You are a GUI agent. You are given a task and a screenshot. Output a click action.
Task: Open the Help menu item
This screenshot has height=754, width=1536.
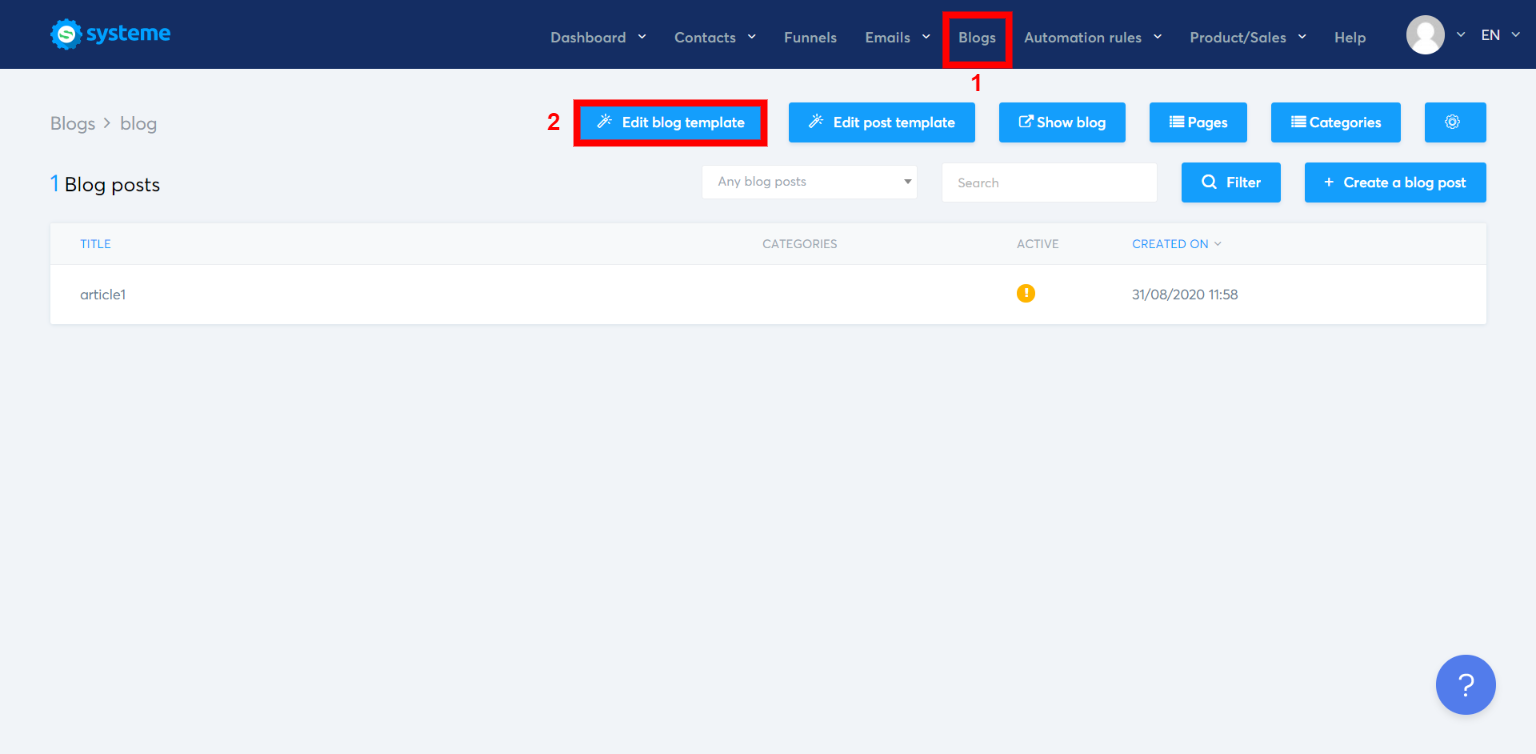pos(1349,37)
